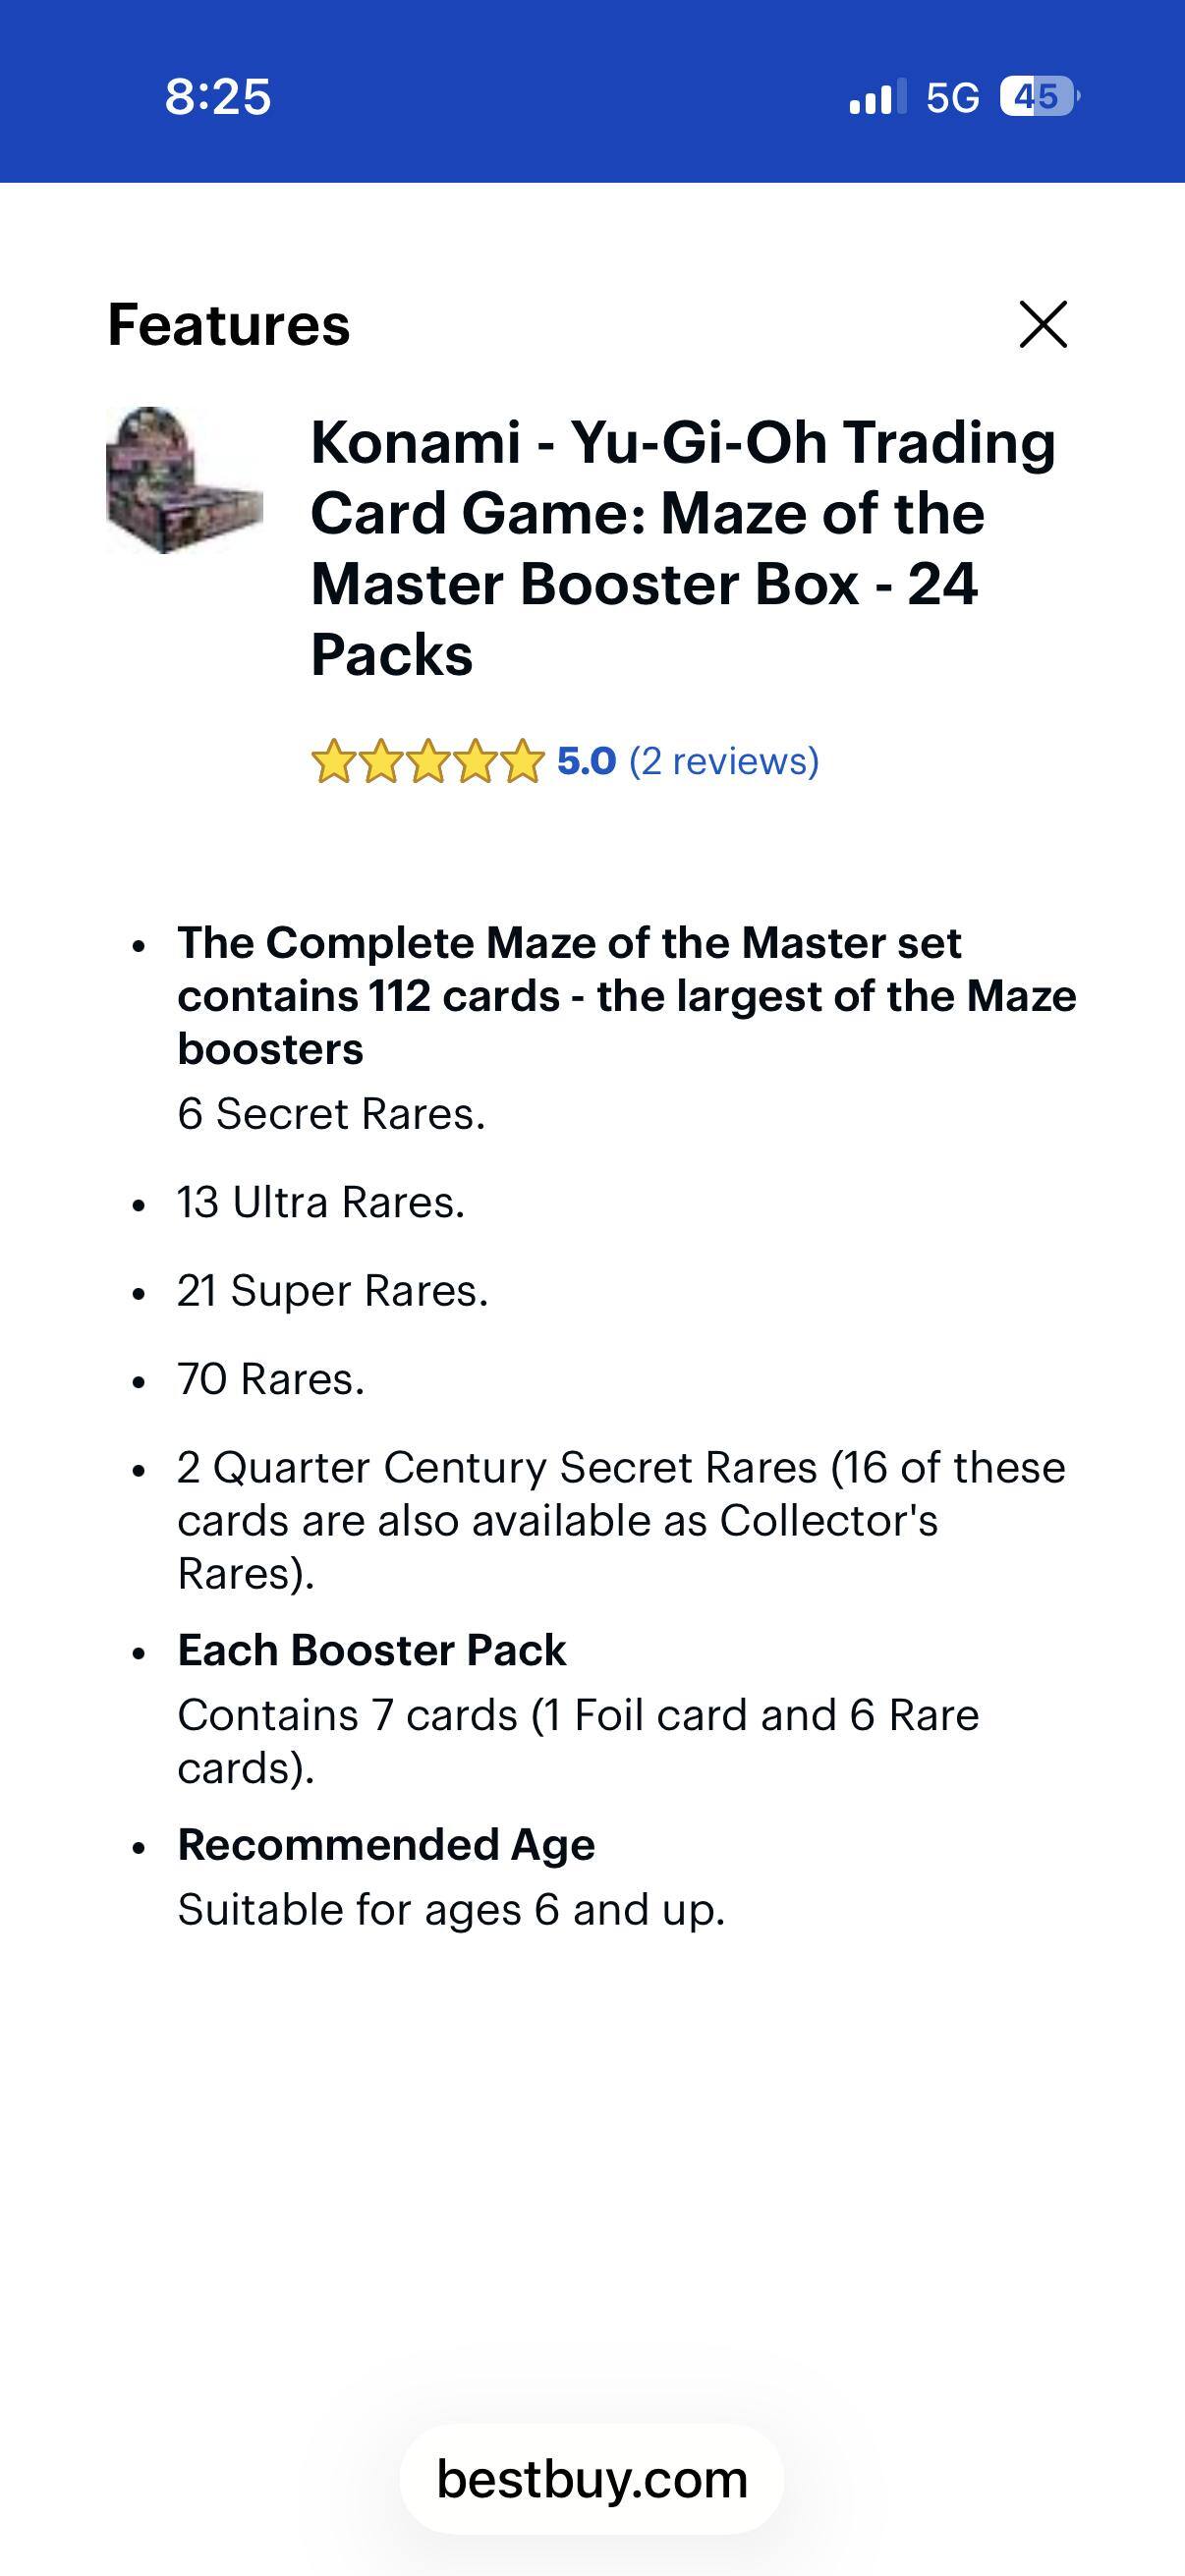
Task: Select the "21 Super Rares." bullet
Action: tap(333, 1291)
